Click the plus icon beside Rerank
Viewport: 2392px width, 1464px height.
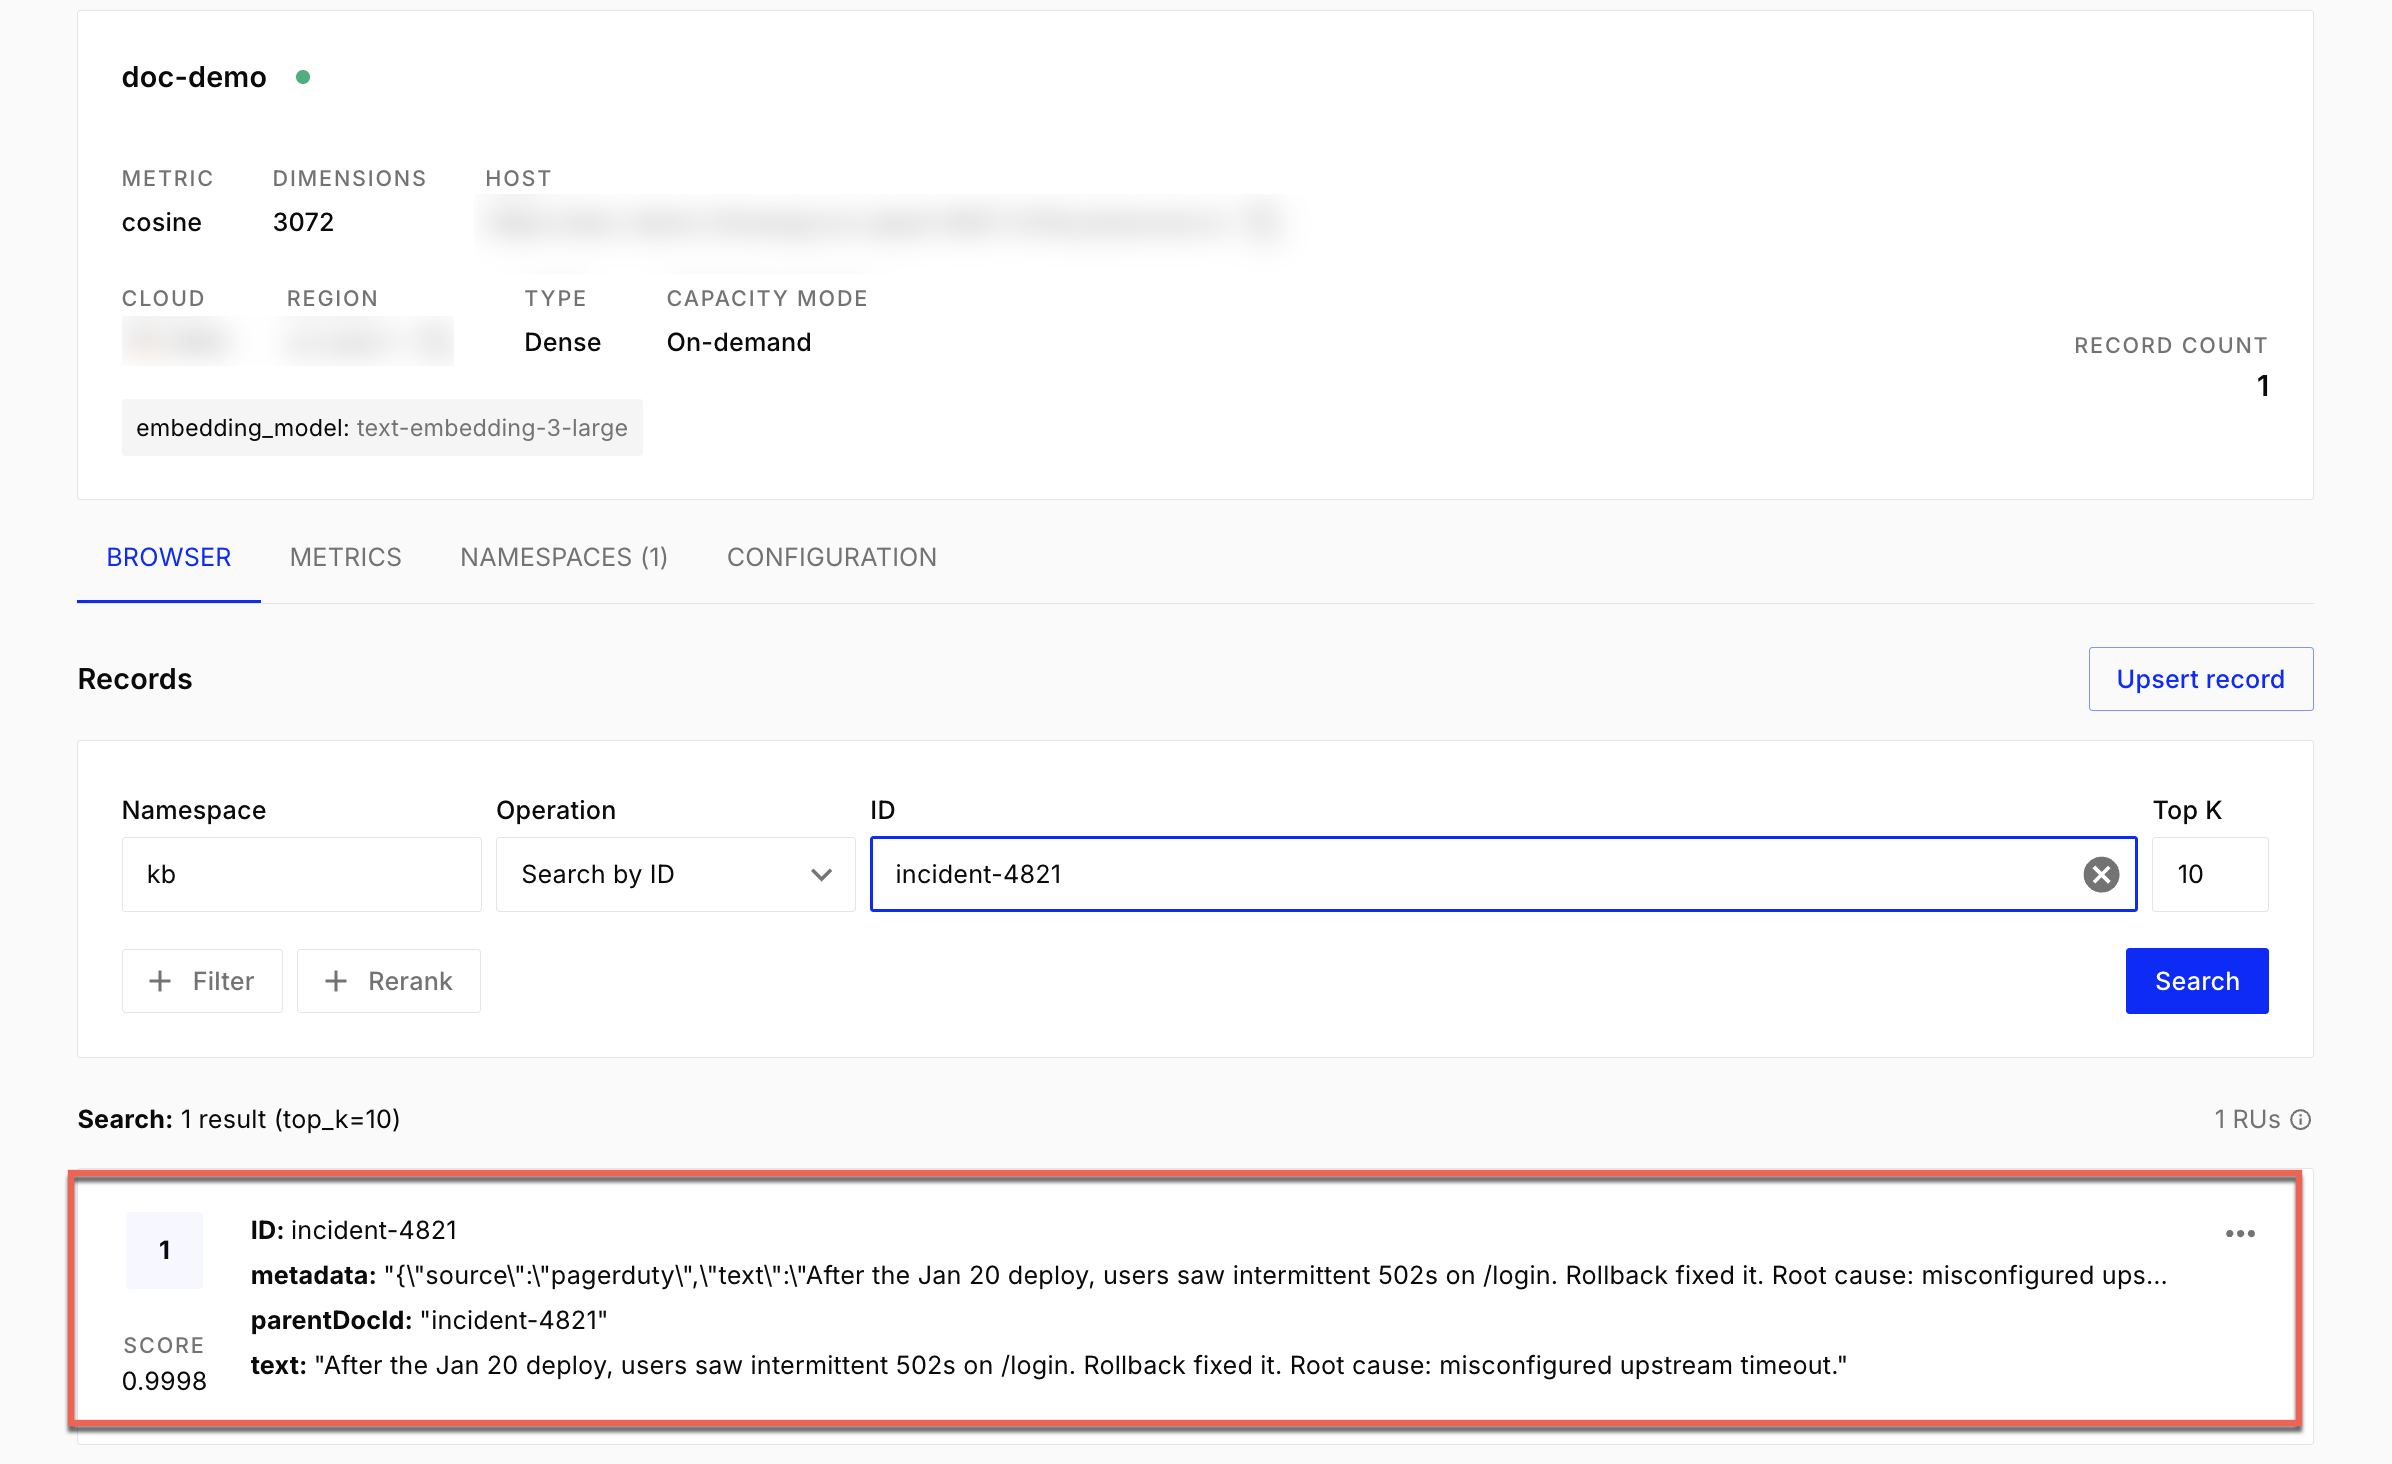tap(337, 980)
